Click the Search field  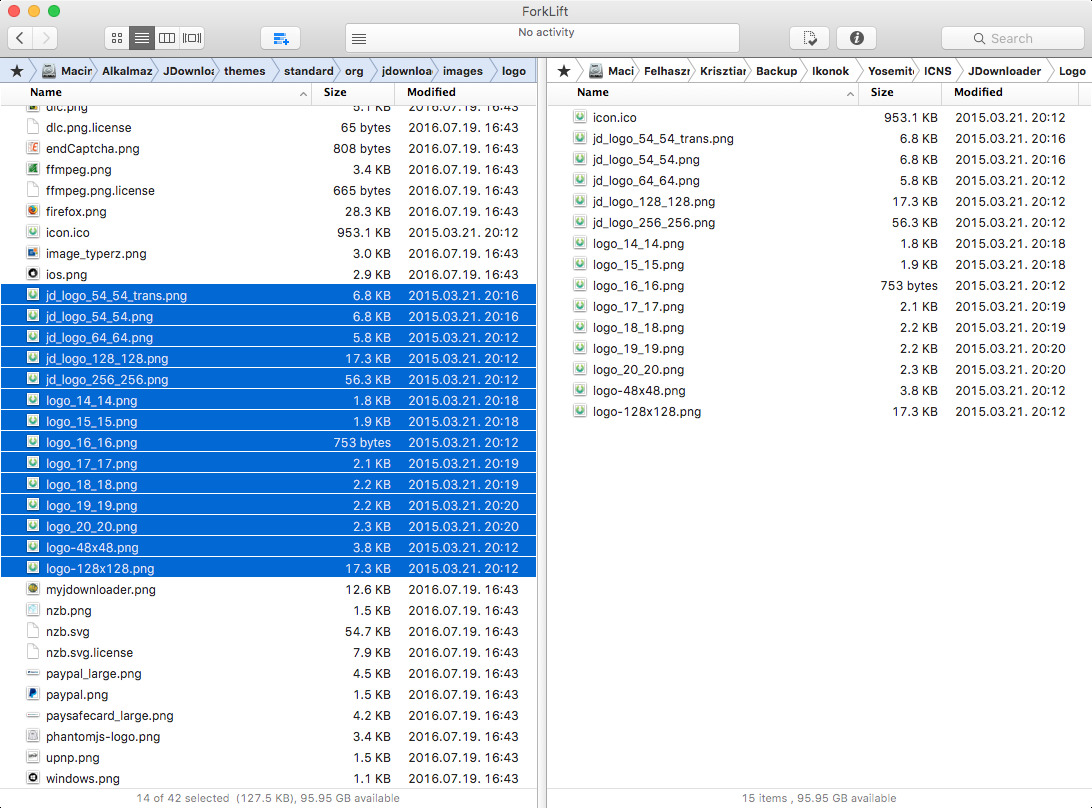1013,38
